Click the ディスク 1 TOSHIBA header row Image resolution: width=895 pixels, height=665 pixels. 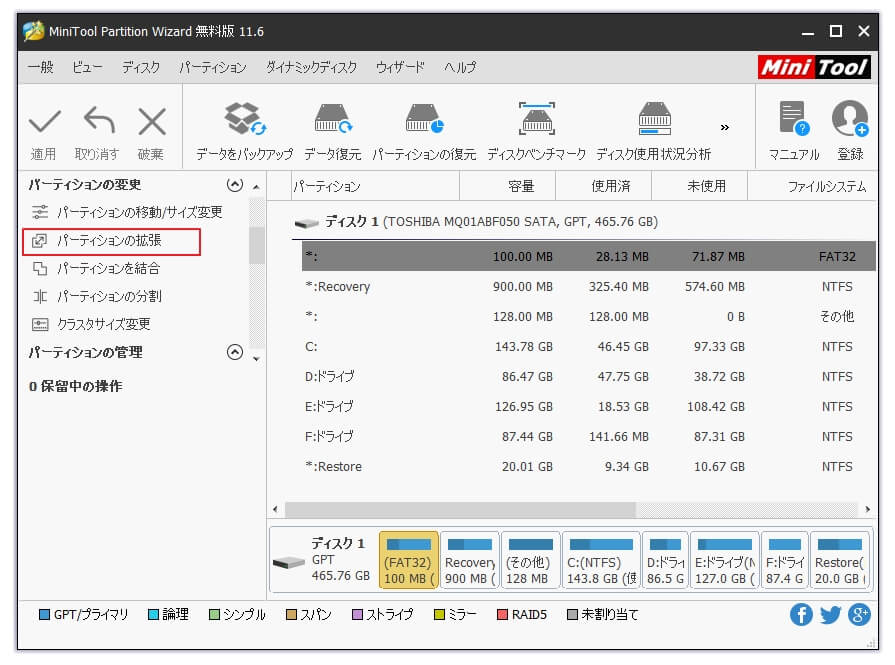tap(583, 222)
